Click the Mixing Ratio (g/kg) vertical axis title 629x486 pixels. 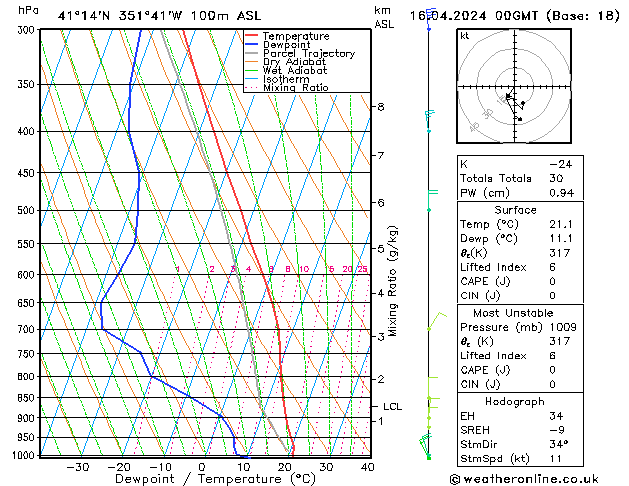[x=392, y=281]
